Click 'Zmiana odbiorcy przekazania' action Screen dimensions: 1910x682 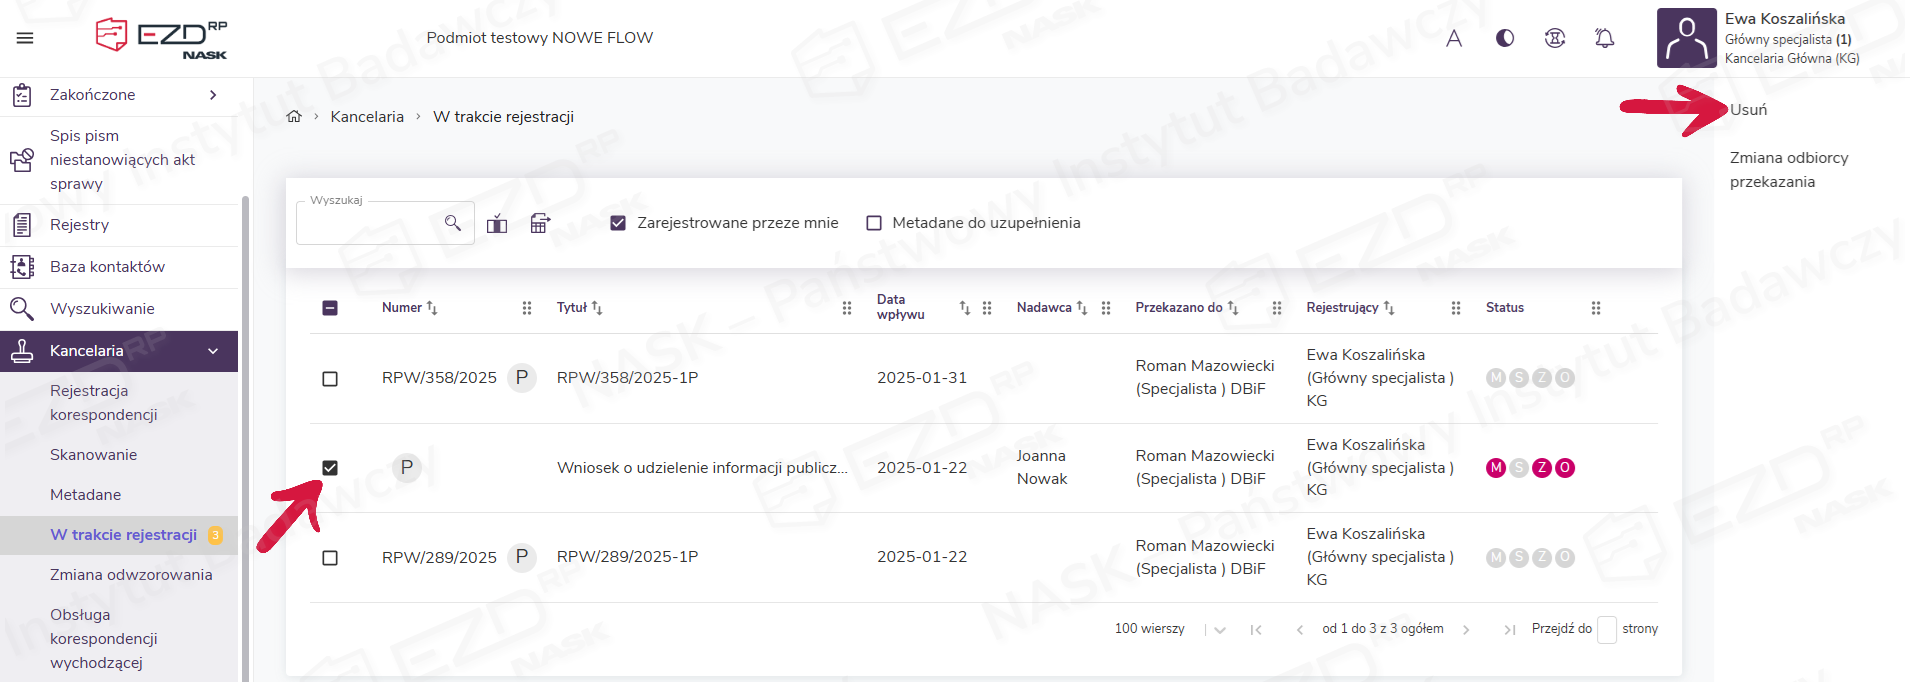[x=1788, y=170]
